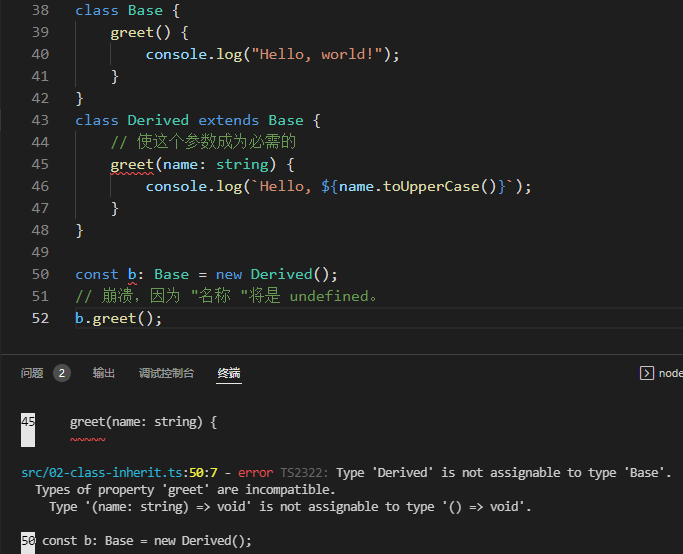Click the Derived class name on line 43
Image resolution: width=683 pixels, height=554 pixels.
point(158,120)
